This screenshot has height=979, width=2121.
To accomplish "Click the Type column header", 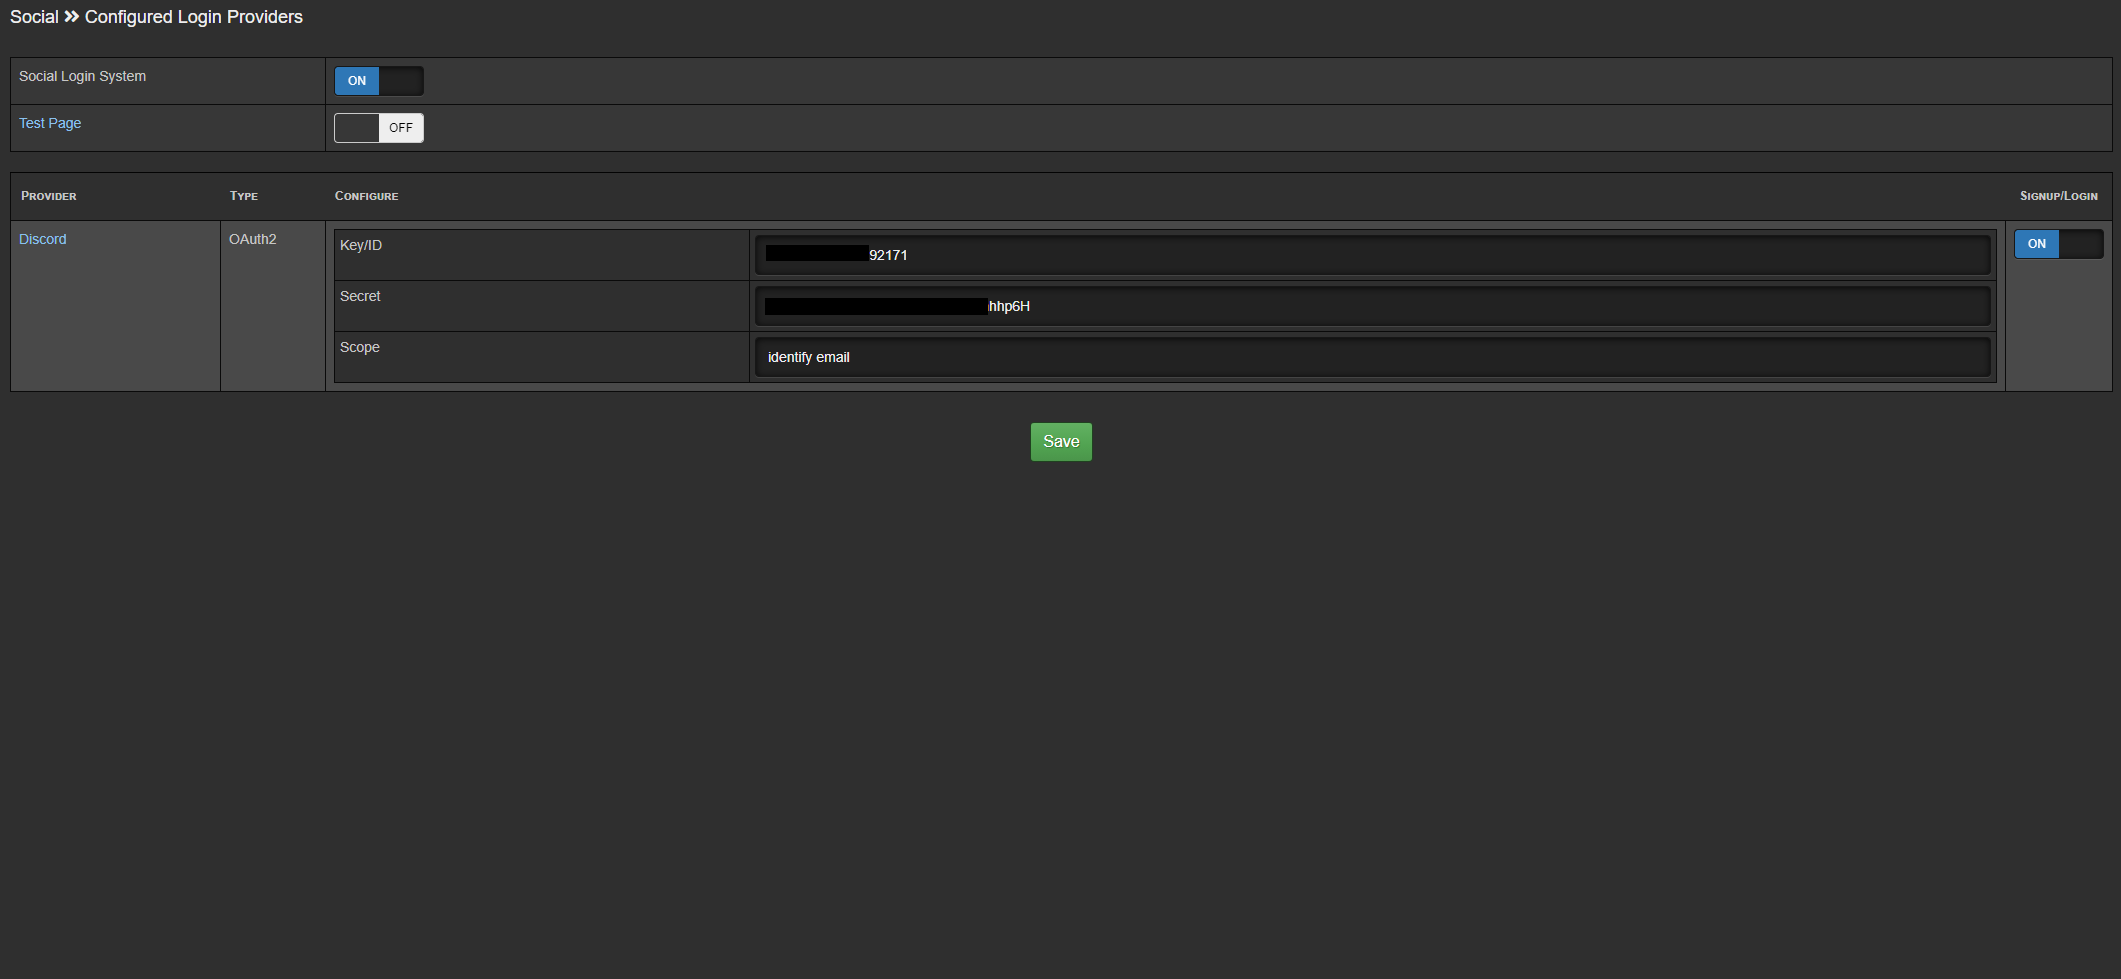I will coord(242,196).
